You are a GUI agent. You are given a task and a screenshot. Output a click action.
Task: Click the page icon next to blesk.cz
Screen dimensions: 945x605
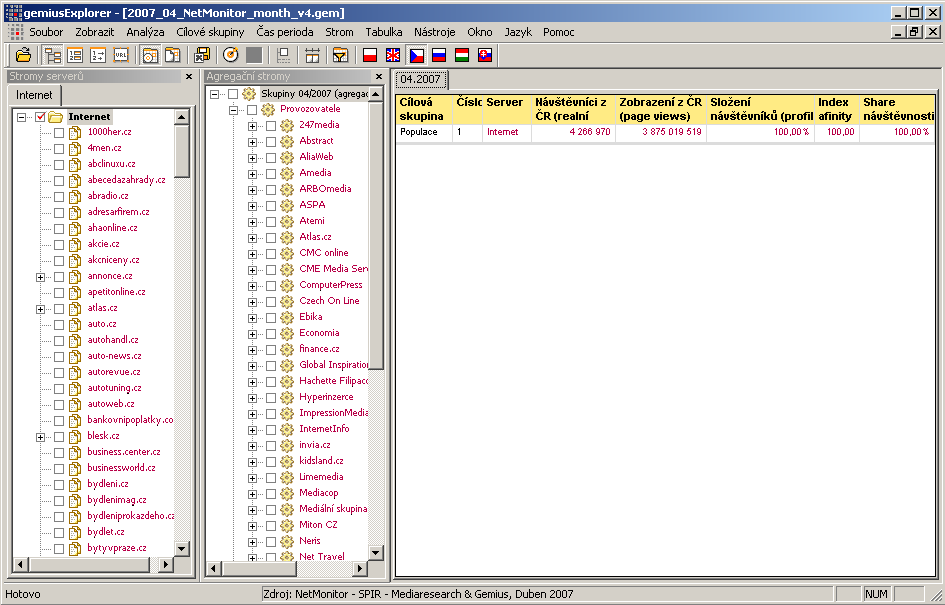[x=75, y=436]
